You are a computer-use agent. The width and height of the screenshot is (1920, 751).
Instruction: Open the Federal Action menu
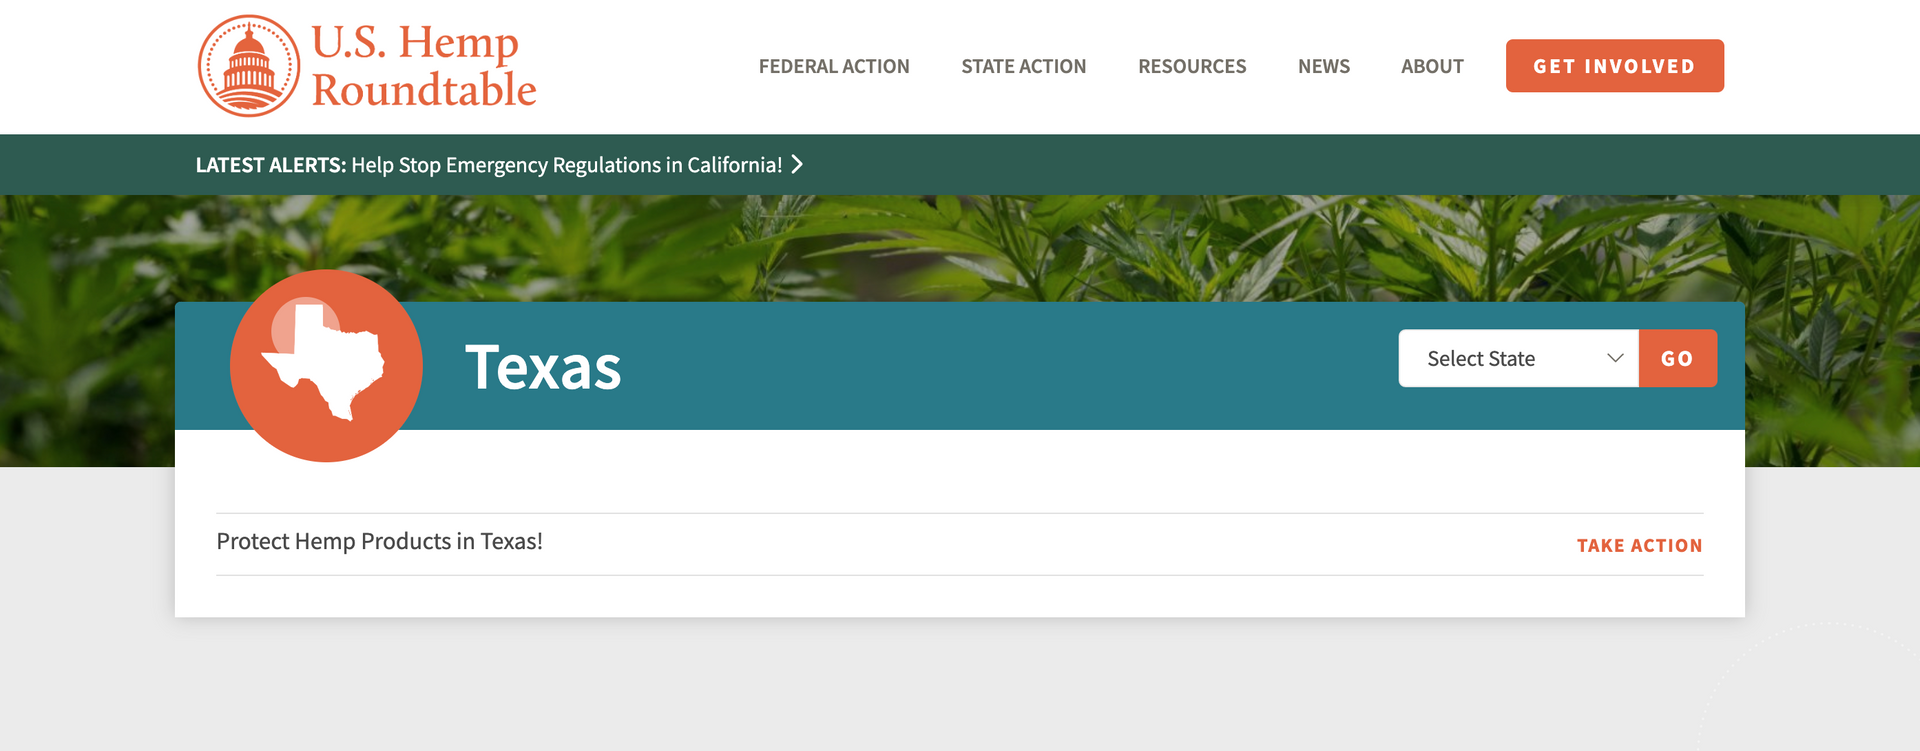coord(834,66)
